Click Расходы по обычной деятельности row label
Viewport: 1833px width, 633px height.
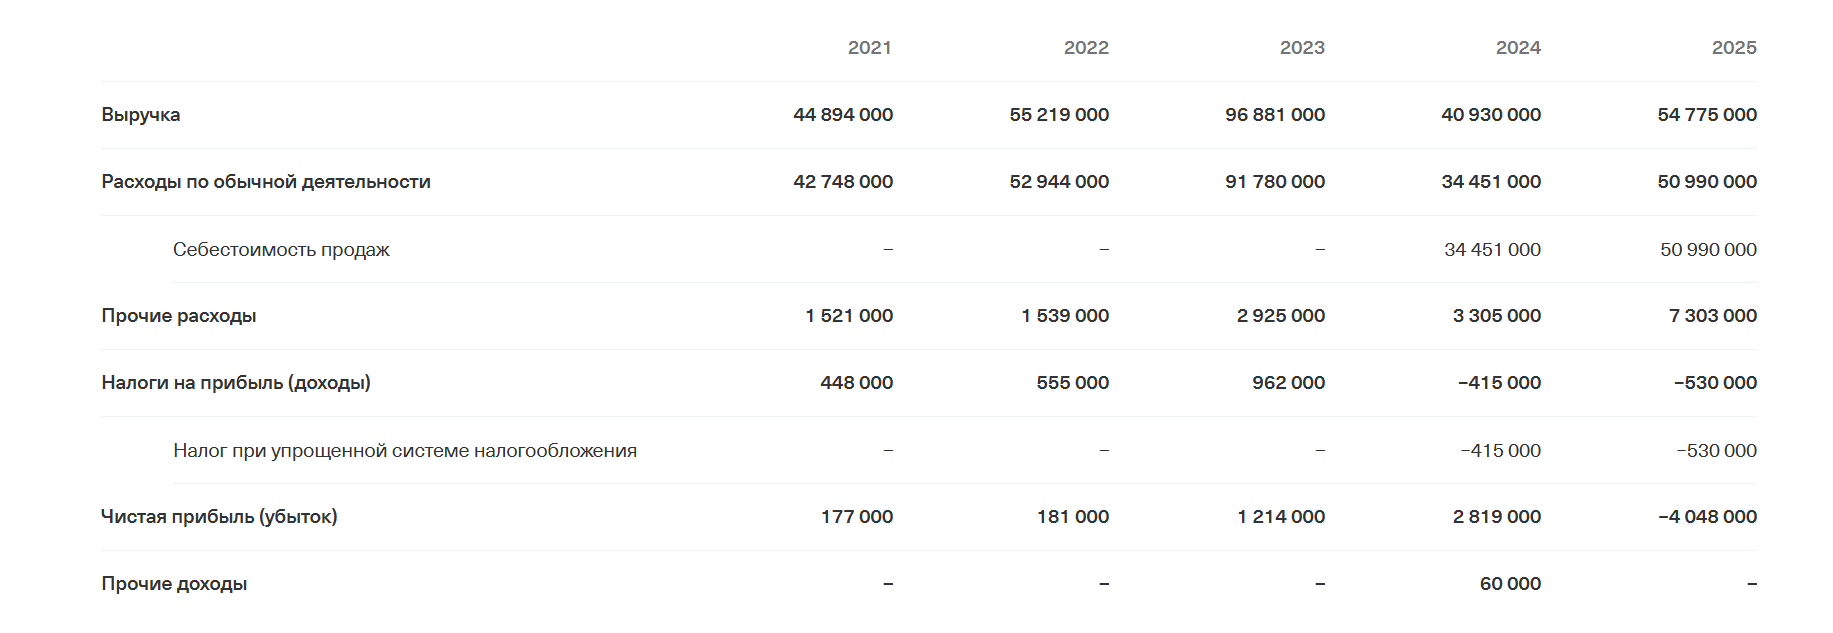coord(266,182)
